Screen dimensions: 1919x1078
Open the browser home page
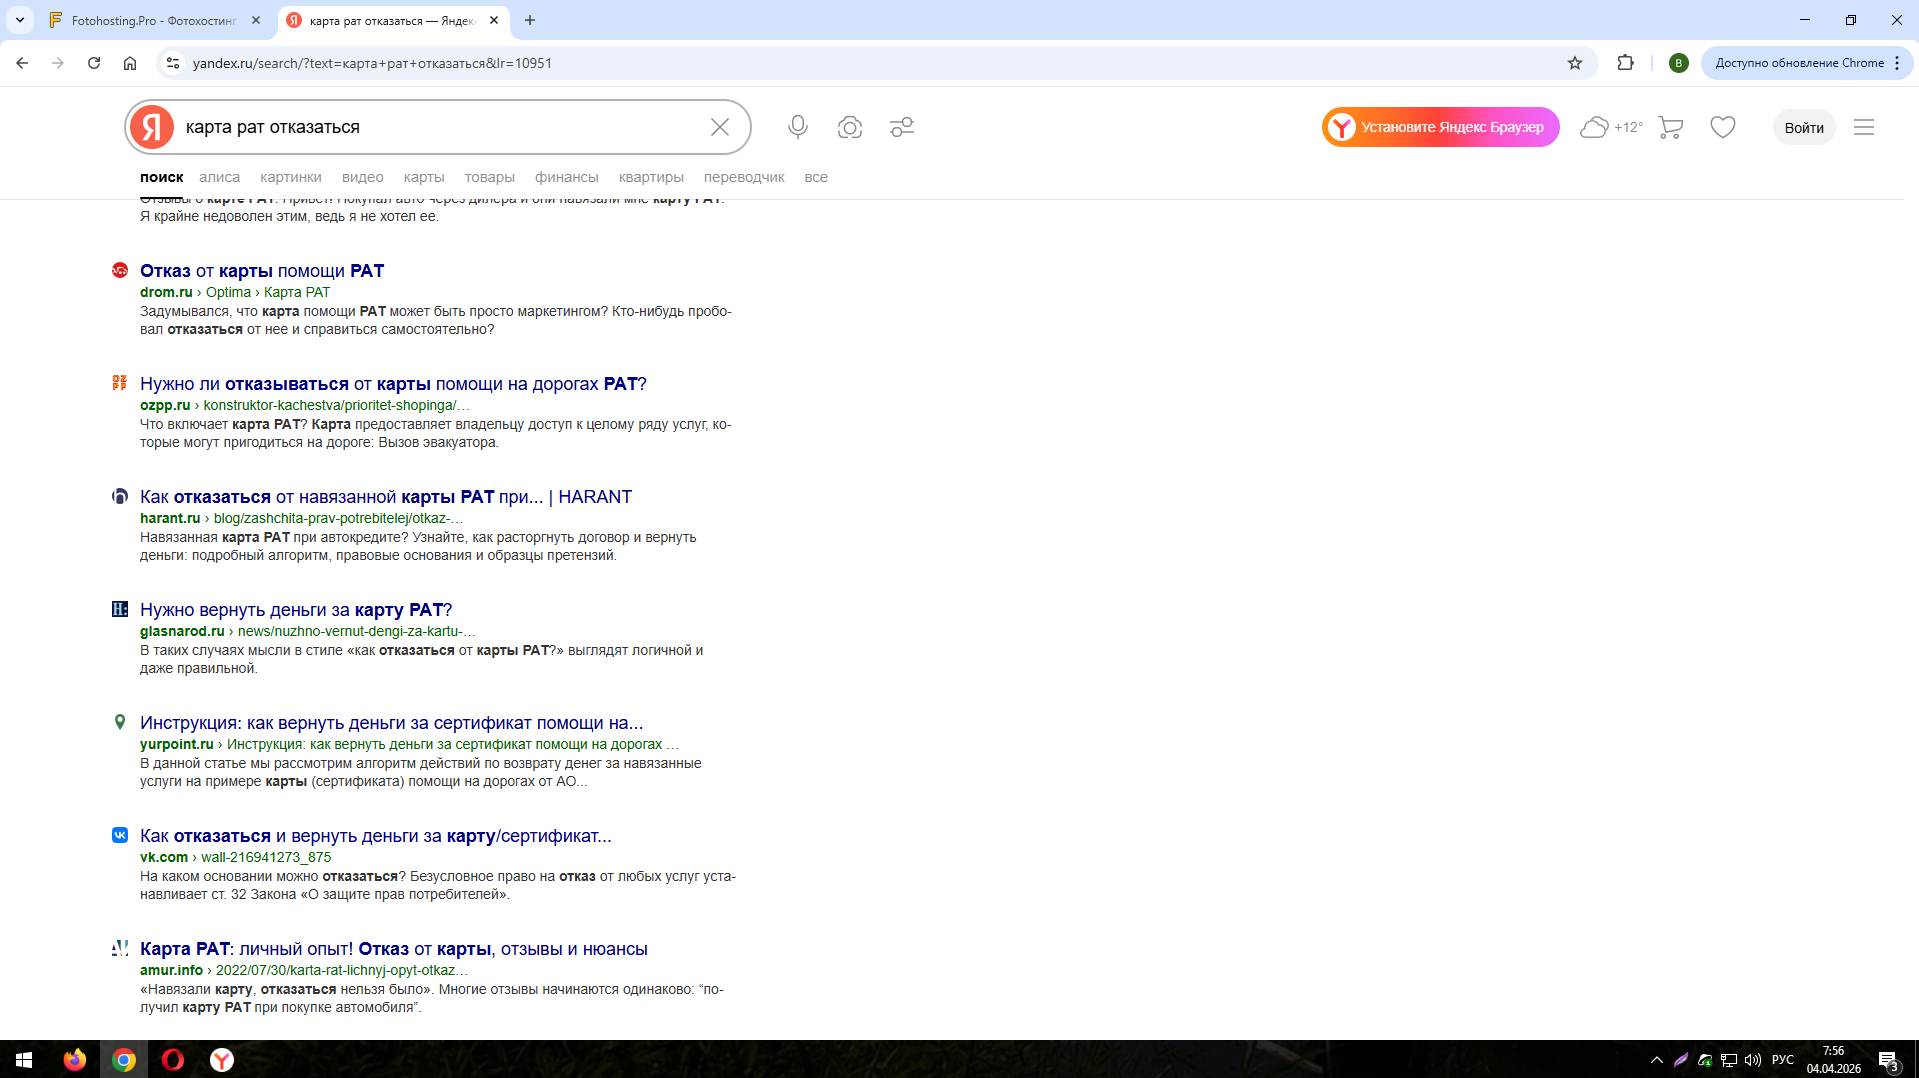(130, 63)
